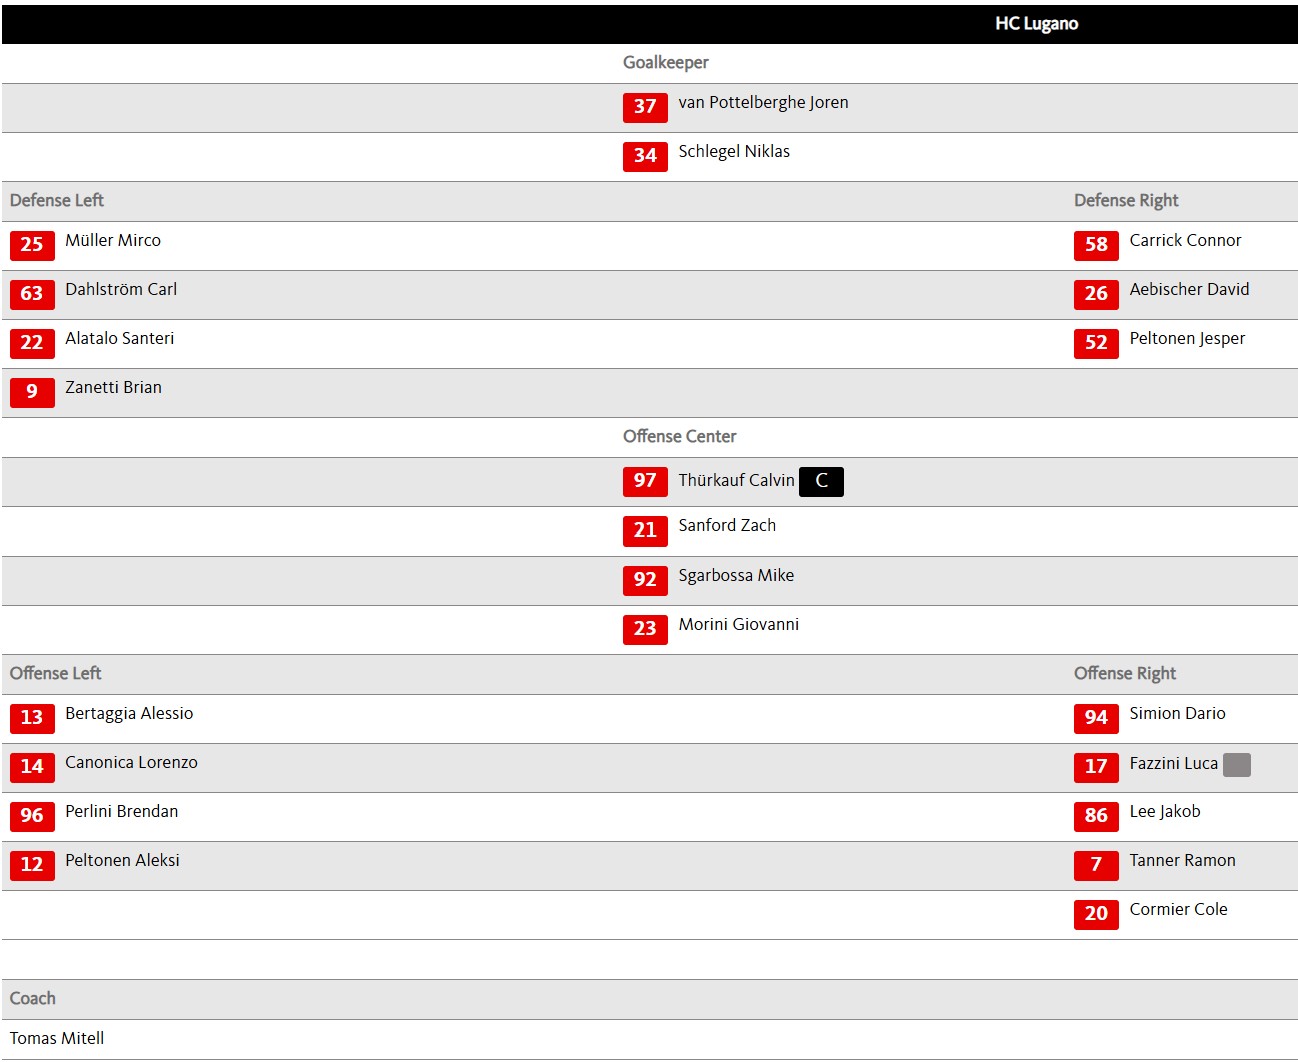Select goalkeeper Schlegel Niklas
This screenshot has width=1298, height=1062.
[x=734, y=152]
